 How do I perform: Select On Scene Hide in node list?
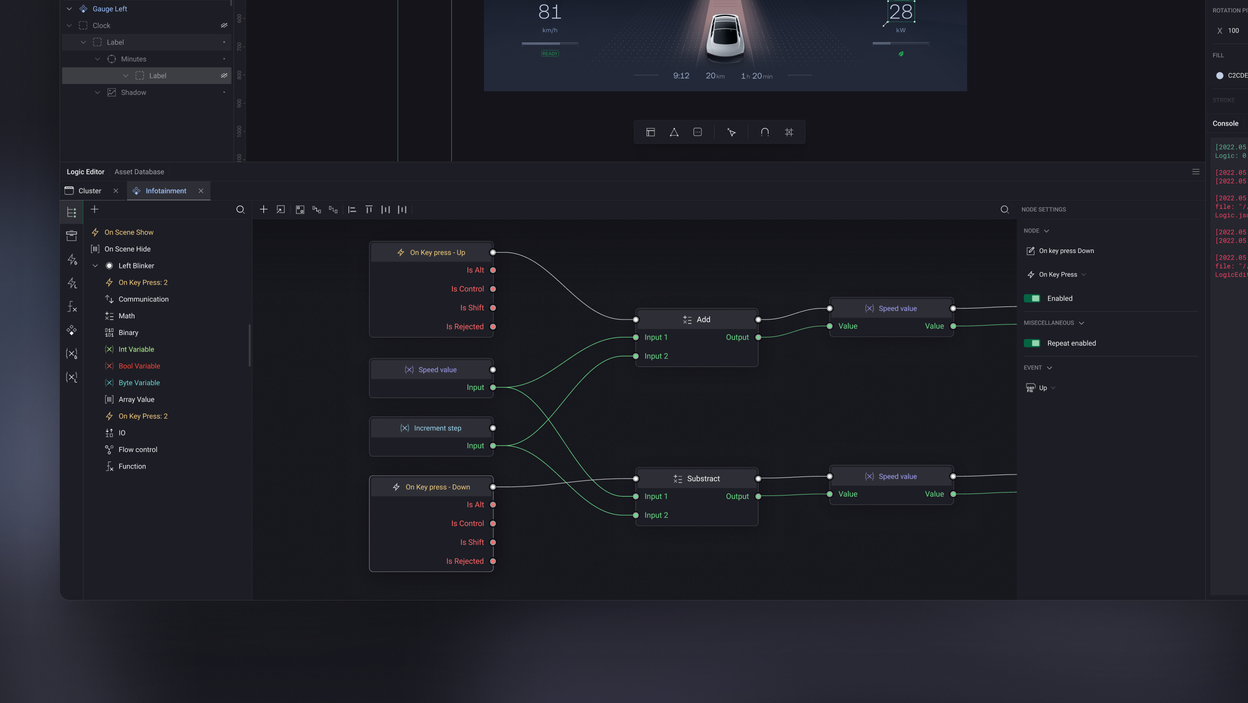click(128, 249)
